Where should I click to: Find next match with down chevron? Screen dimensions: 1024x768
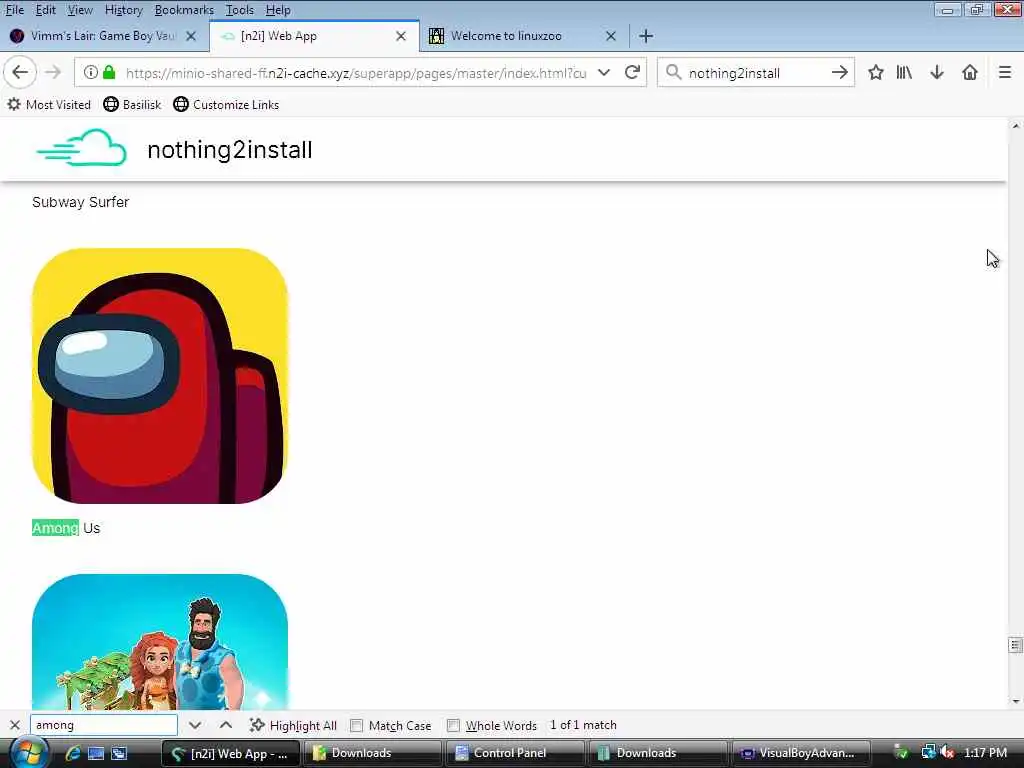coord(195,725)
